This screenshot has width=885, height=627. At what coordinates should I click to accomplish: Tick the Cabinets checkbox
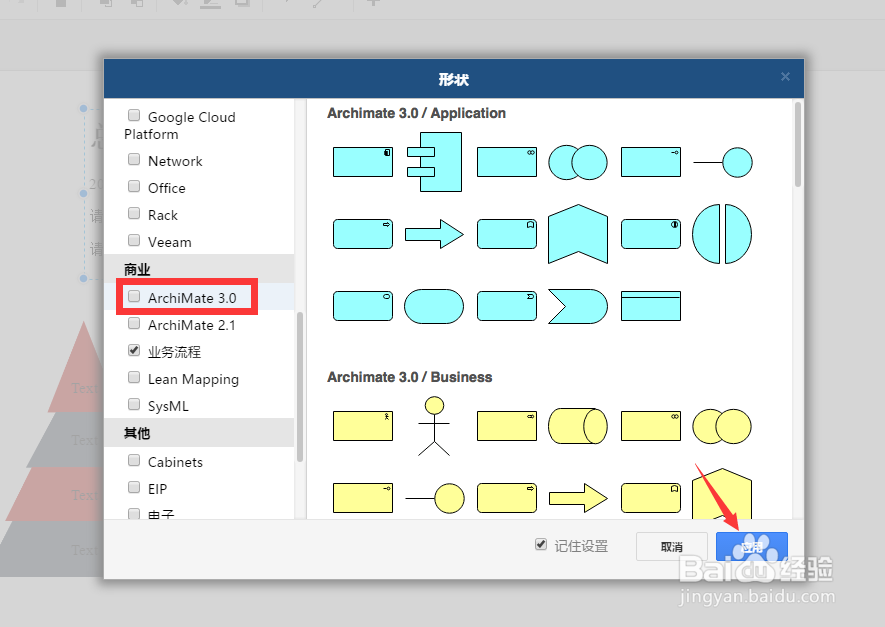[x=134, y=461]
